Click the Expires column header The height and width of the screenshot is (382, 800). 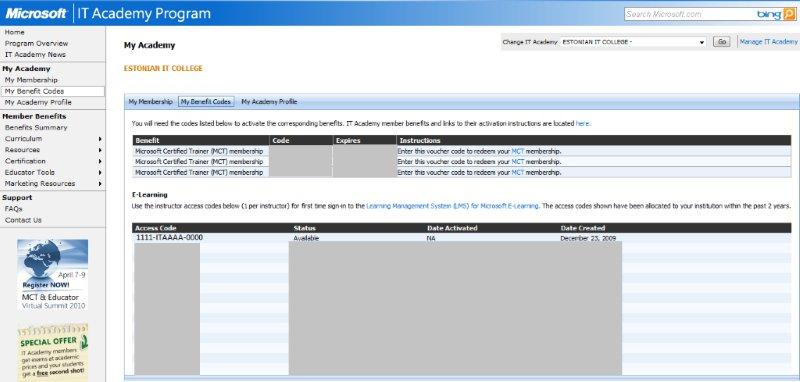(x=348, y=140)
